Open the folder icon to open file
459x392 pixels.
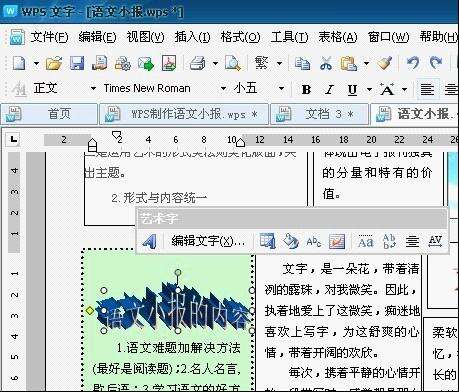coord(54,63)
